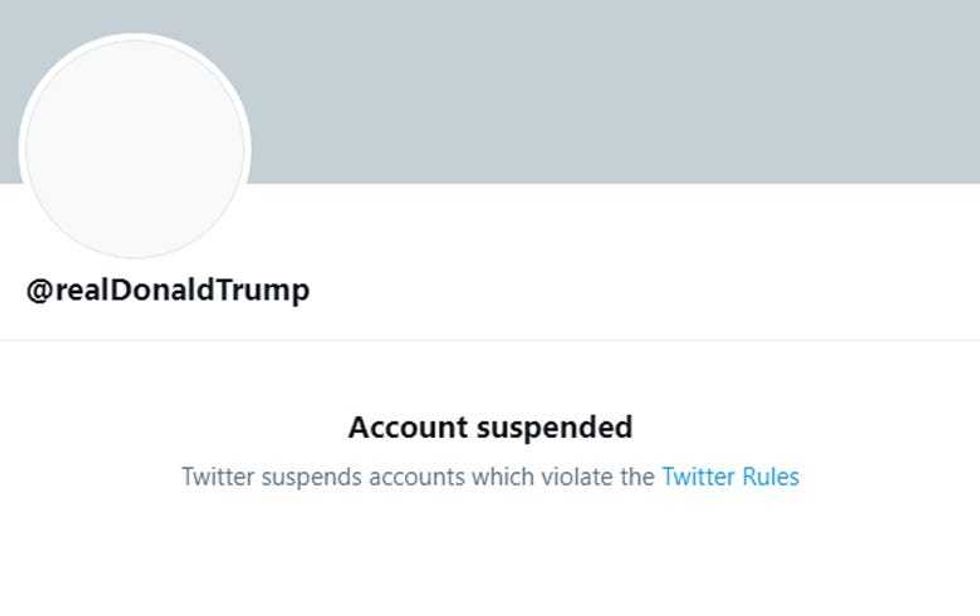Click the word Rules in the blue link
Screen dimensions: 980x616
769,478
